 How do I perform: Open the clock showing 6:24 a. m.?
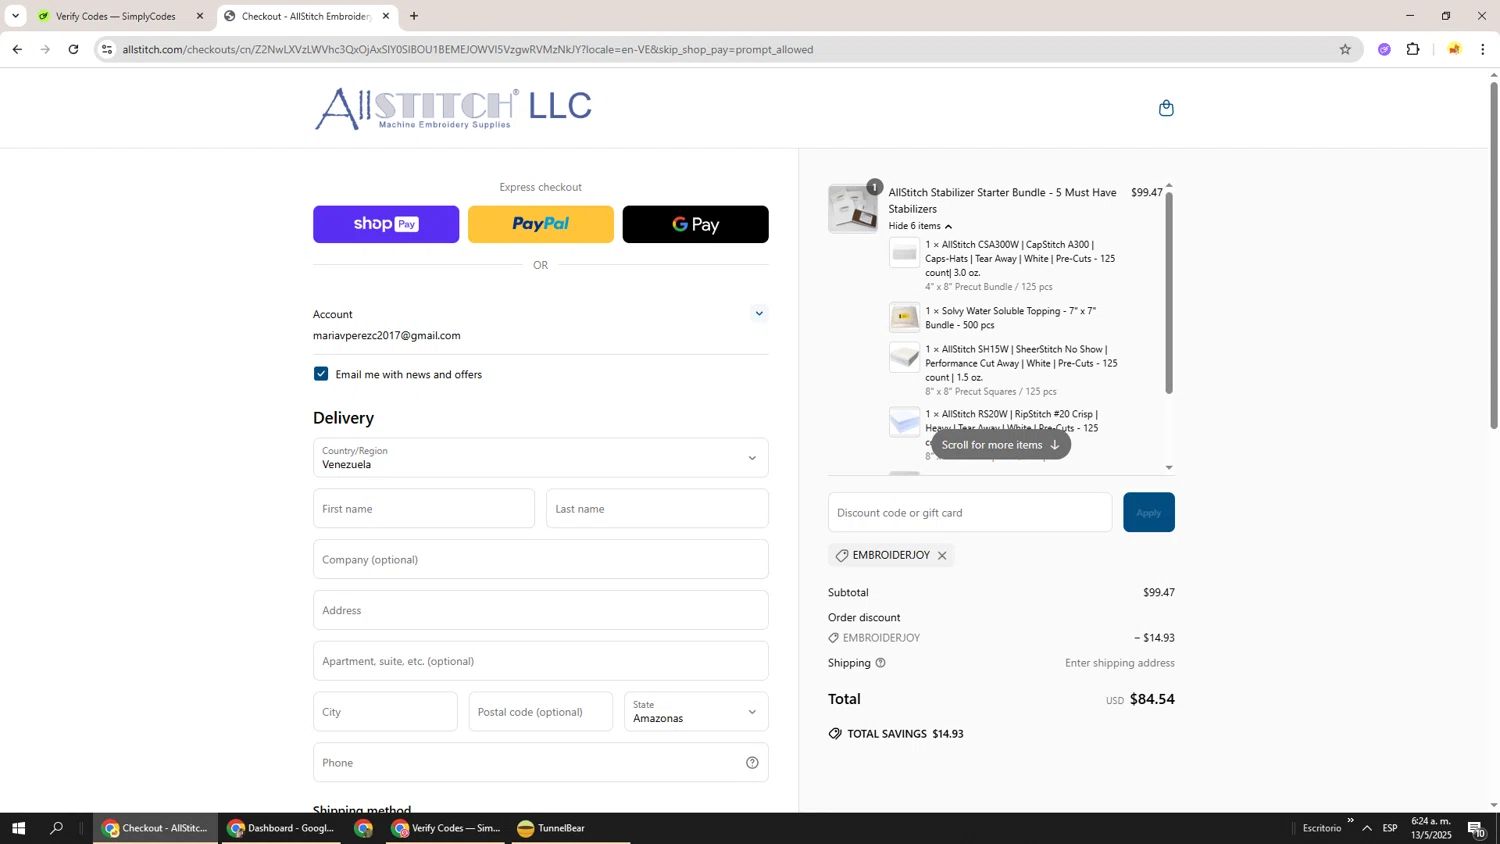tap(1430, 828)
